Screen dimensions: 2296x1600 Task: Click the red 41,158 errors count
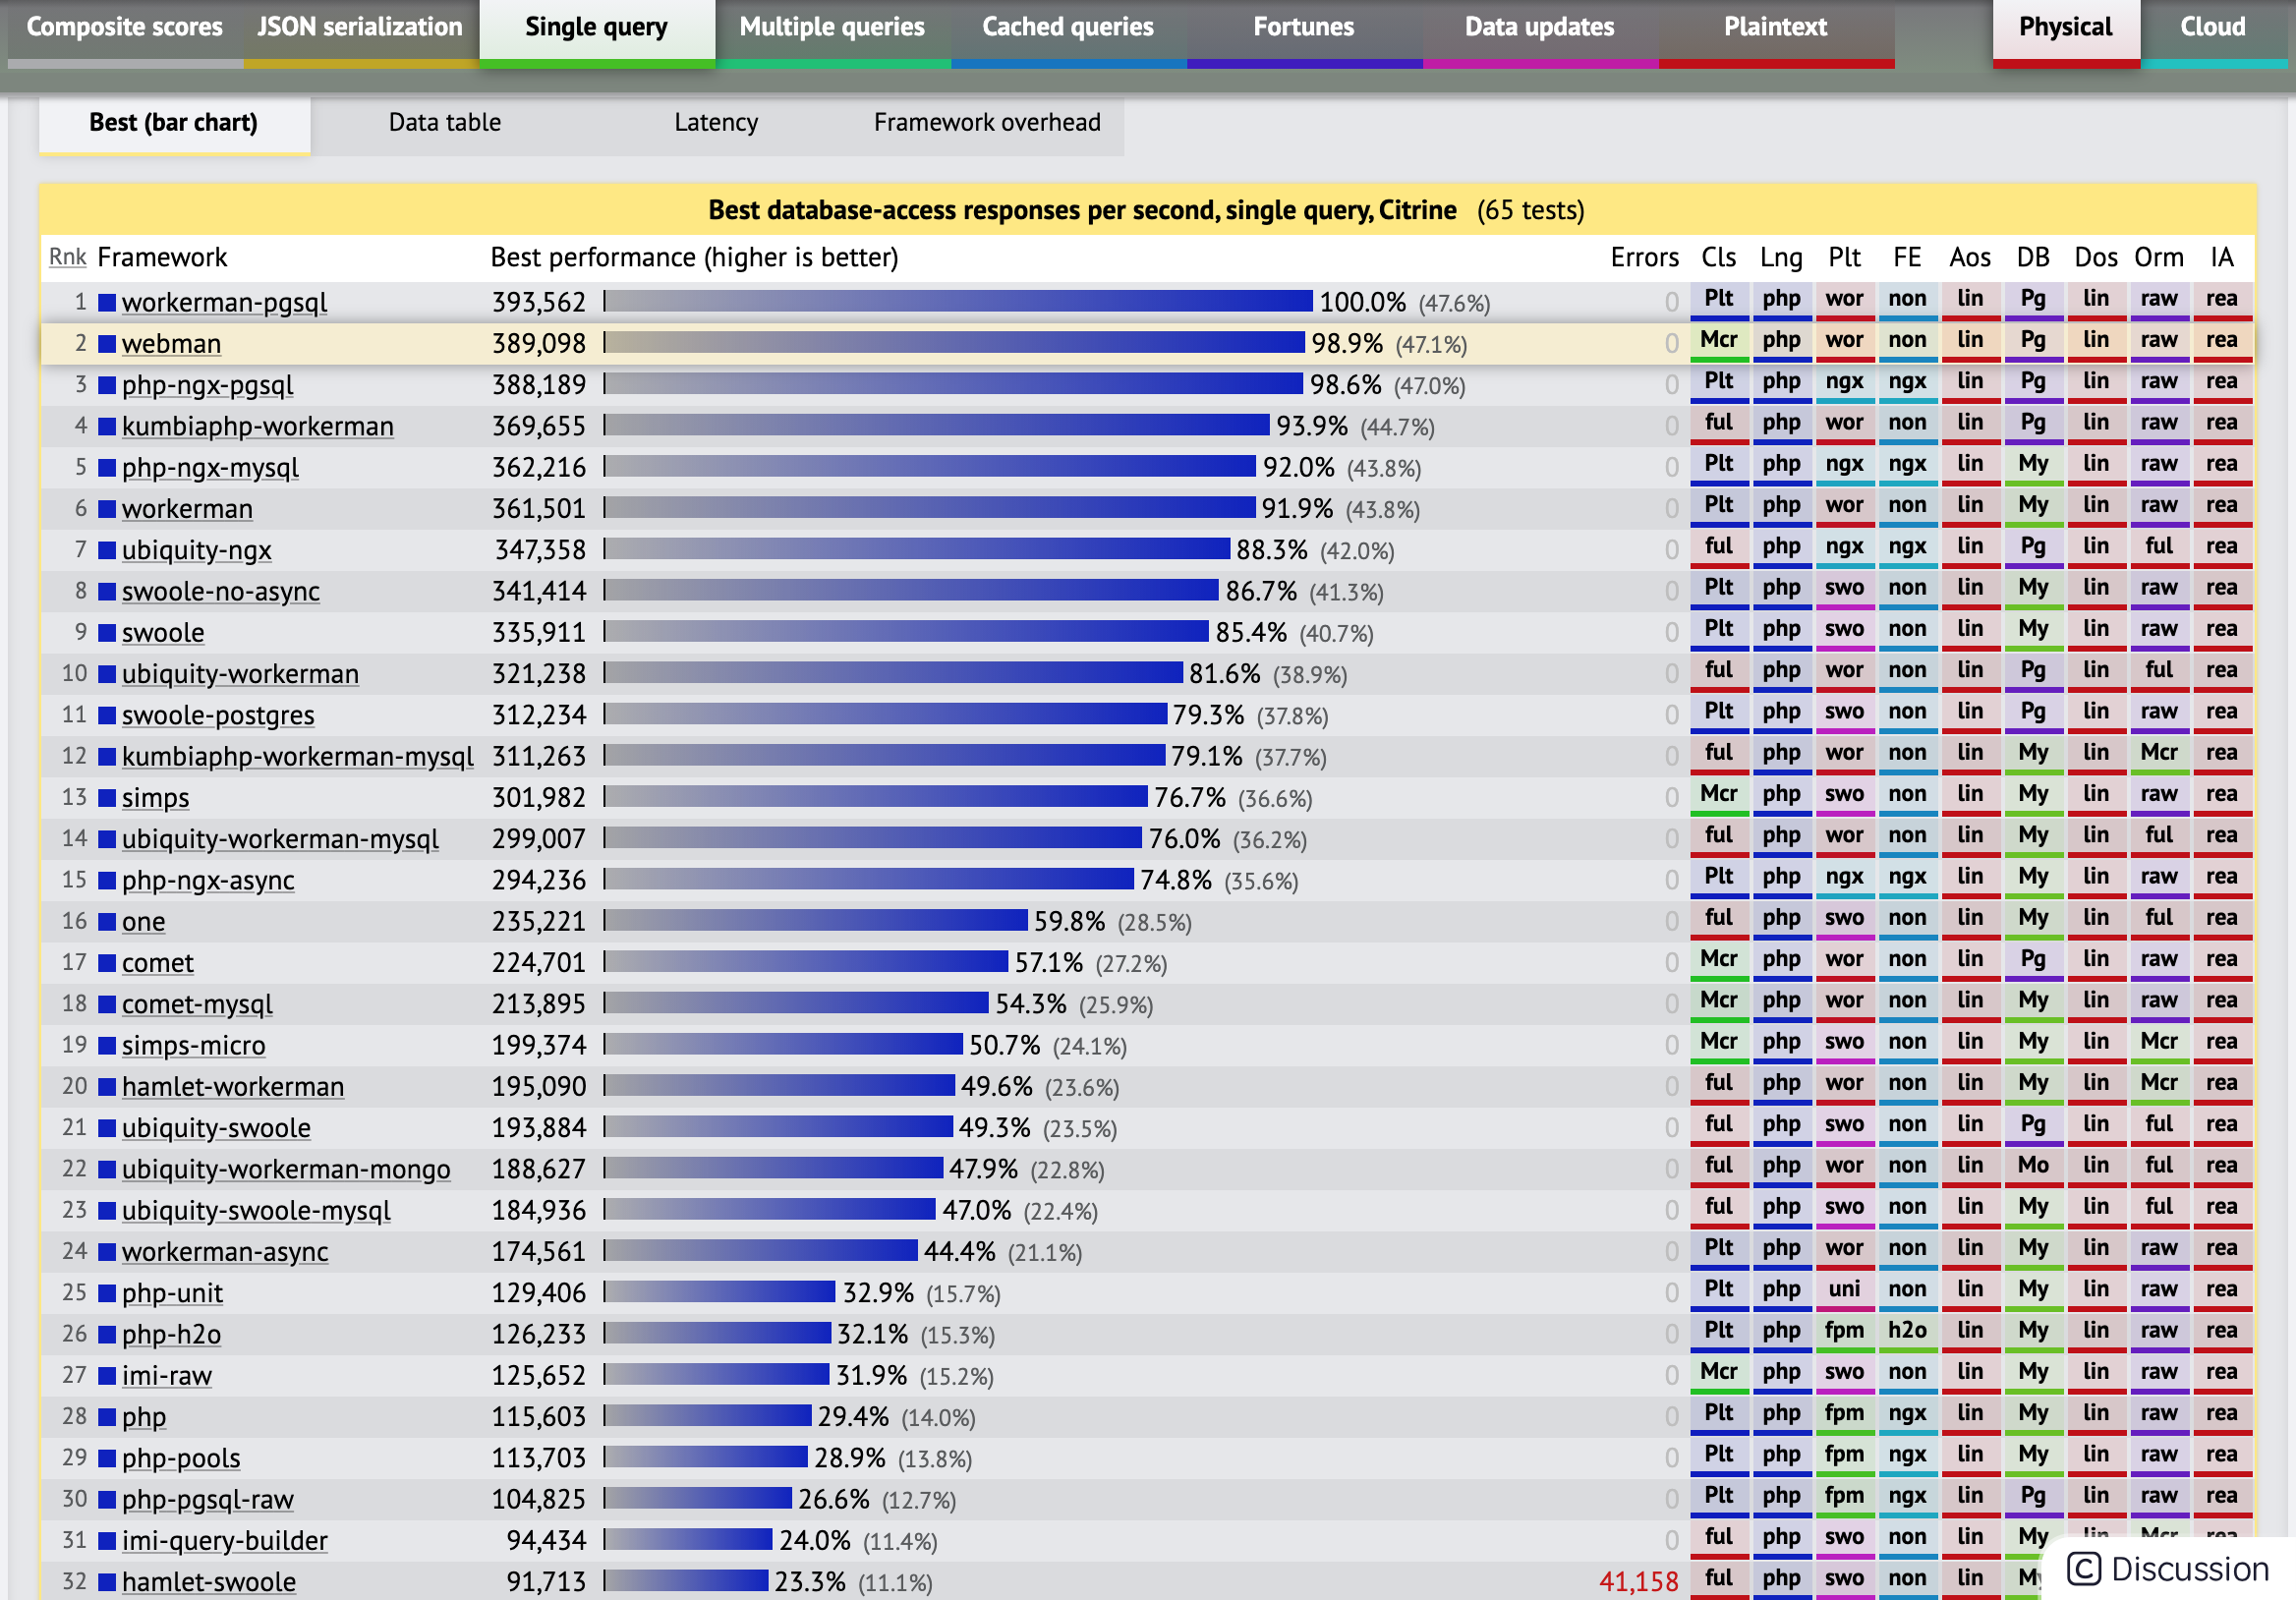pos(1638,1582)
